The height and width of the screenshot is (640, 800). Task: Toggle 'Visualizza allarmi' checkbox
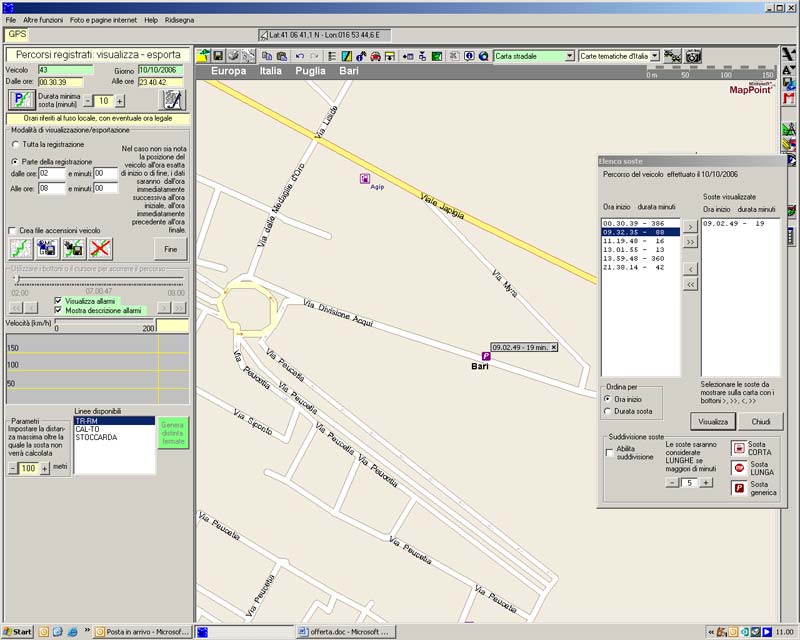58,301
